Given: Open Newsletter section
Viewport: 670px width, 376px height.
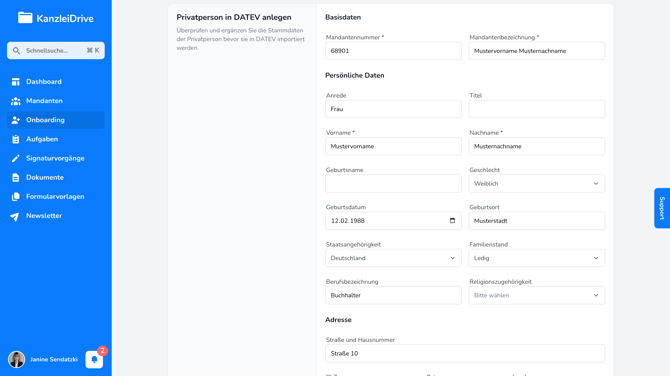Looking at the screenshot, I should point(56,216).
